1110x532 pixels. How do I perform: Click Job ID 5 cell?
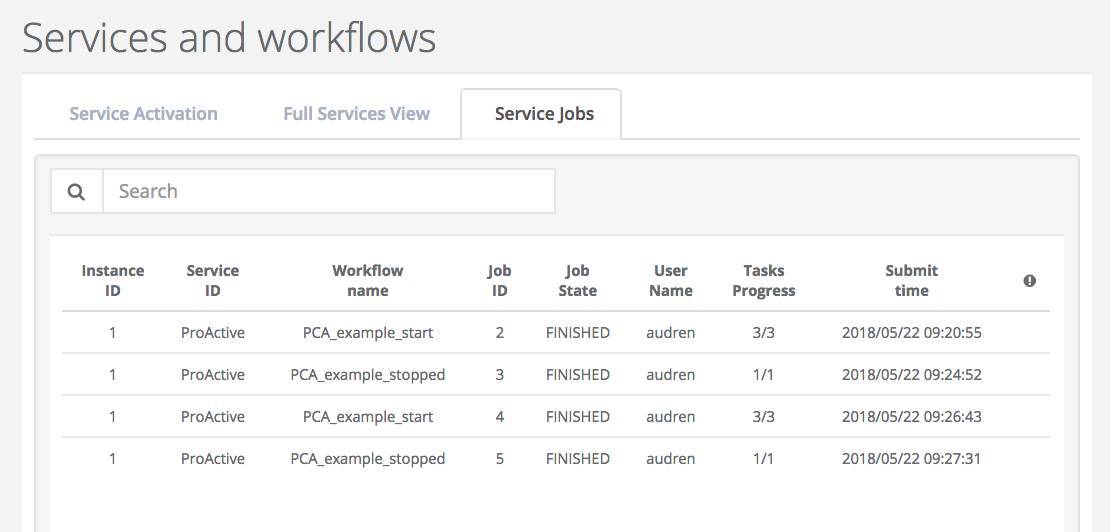500,459
